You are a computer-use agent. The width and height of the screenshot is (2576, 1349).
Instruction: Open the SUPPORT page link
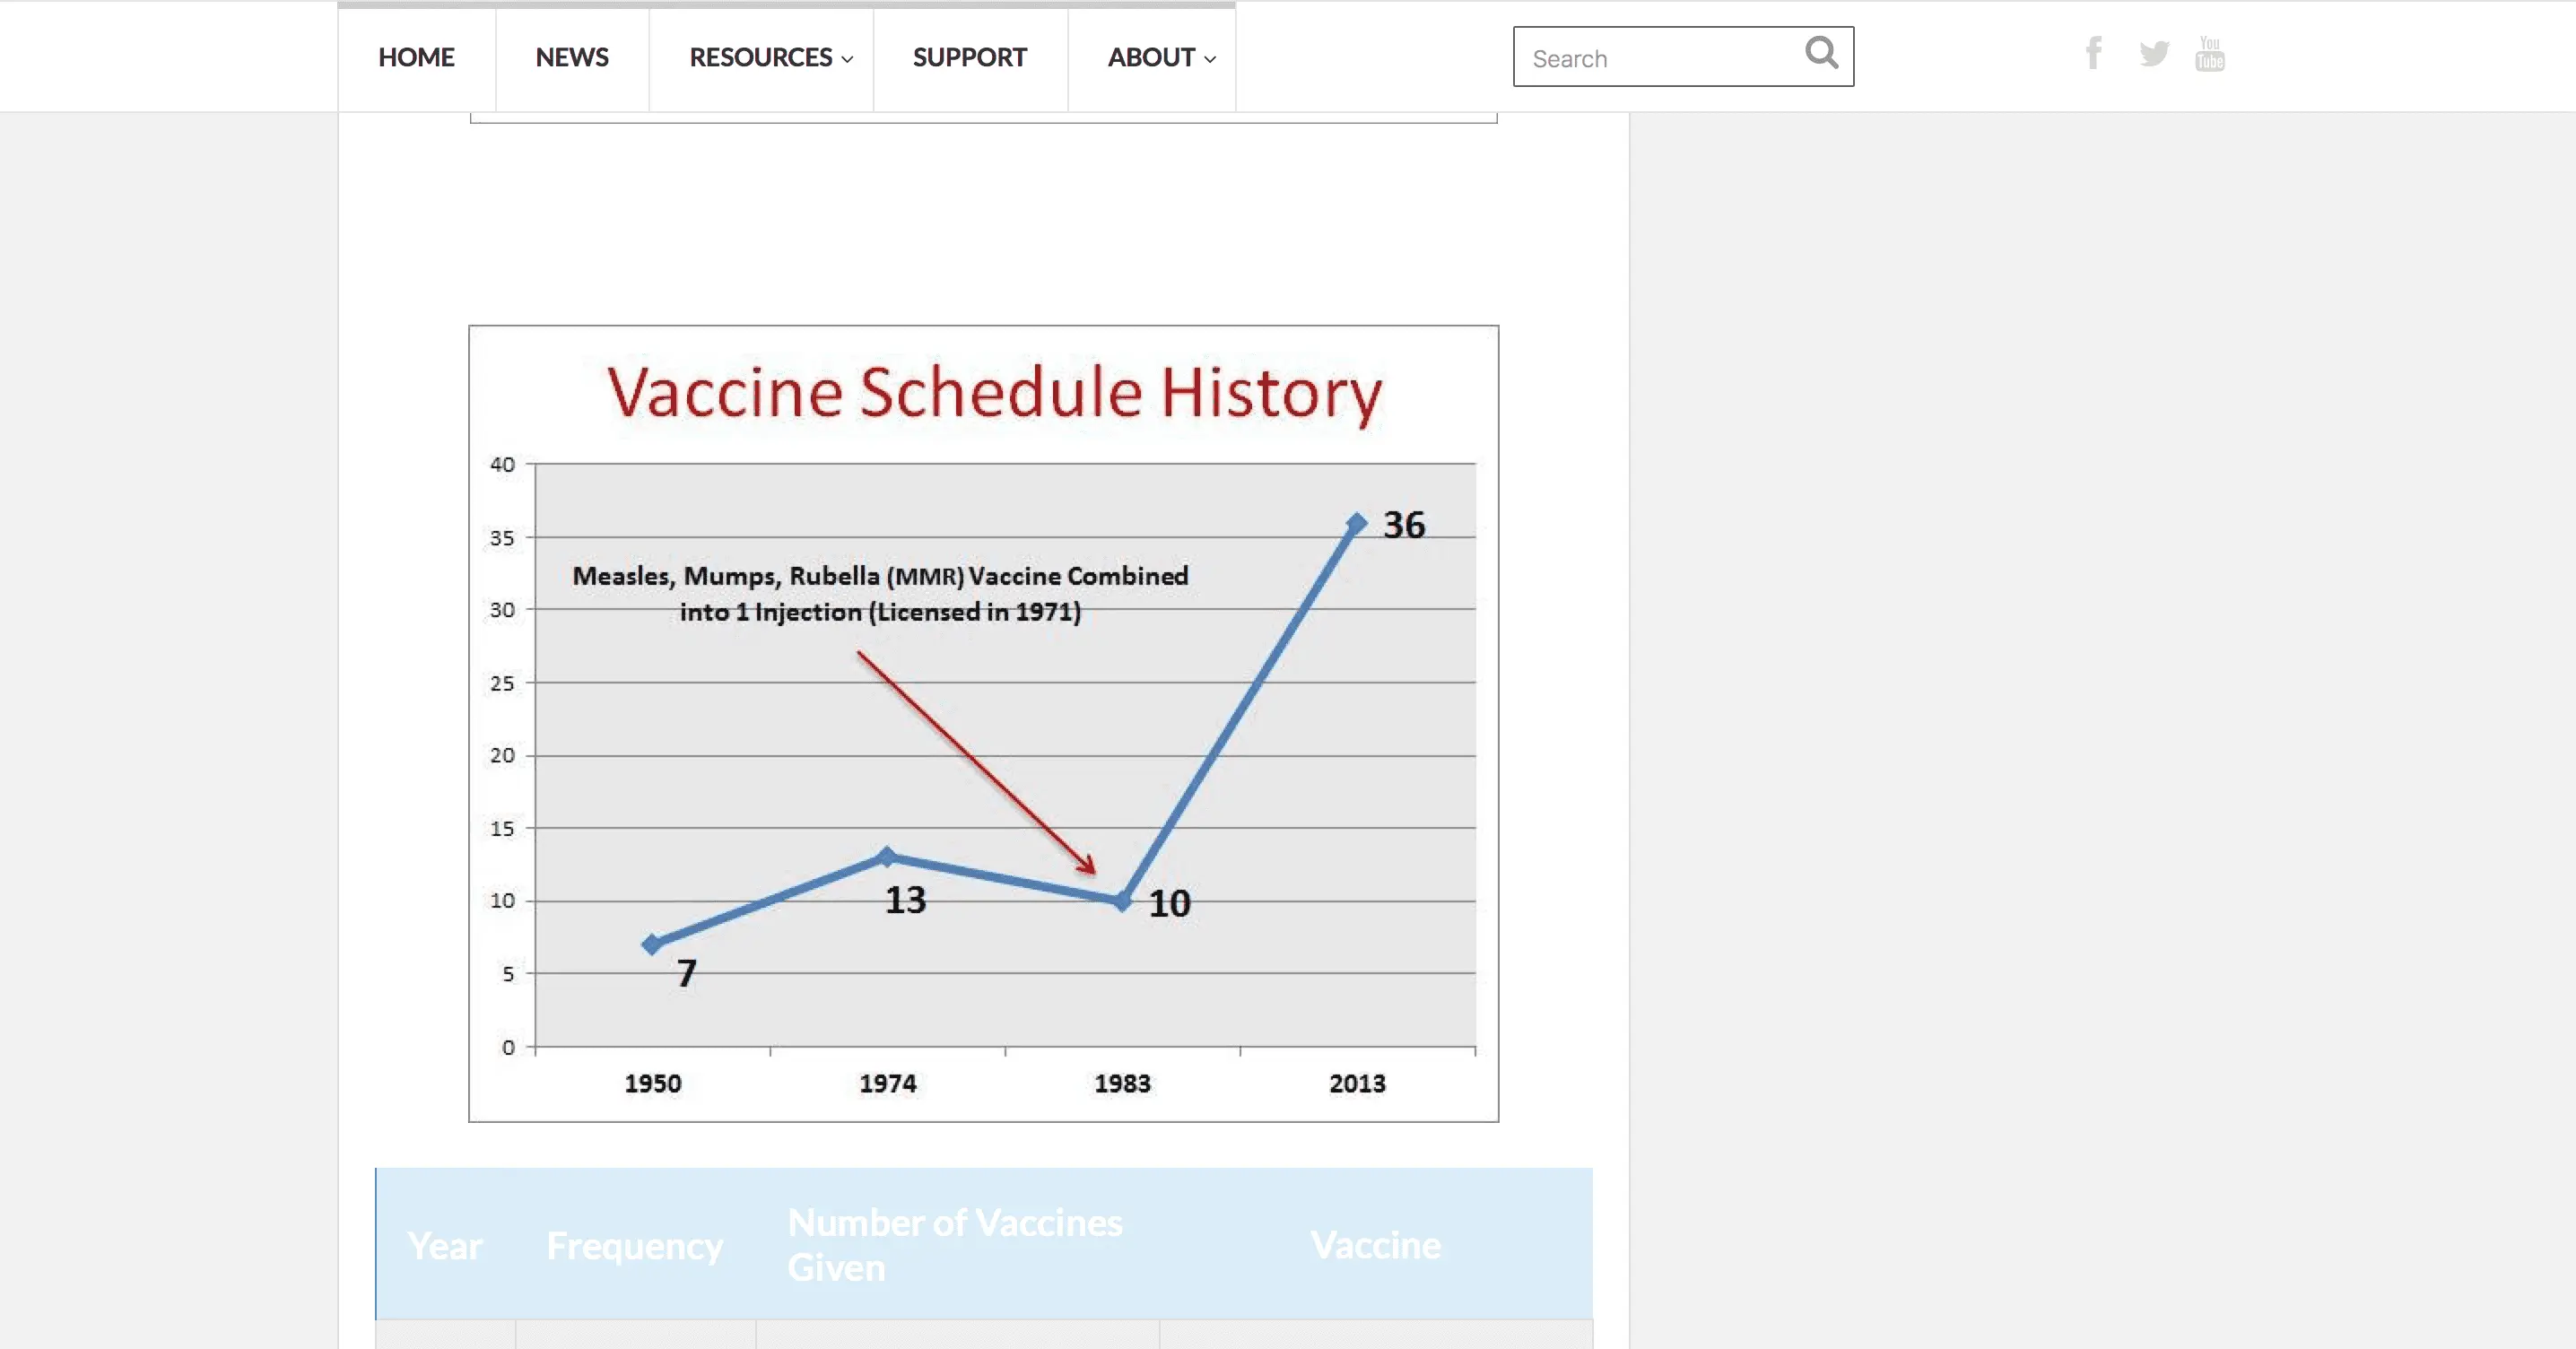pos(969,57)
